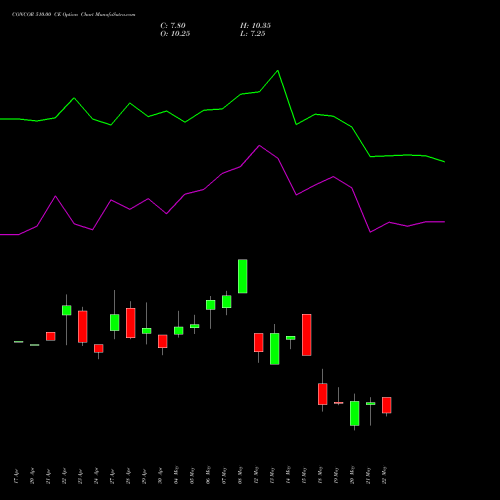Click the 22 May date label

(384, 475)
